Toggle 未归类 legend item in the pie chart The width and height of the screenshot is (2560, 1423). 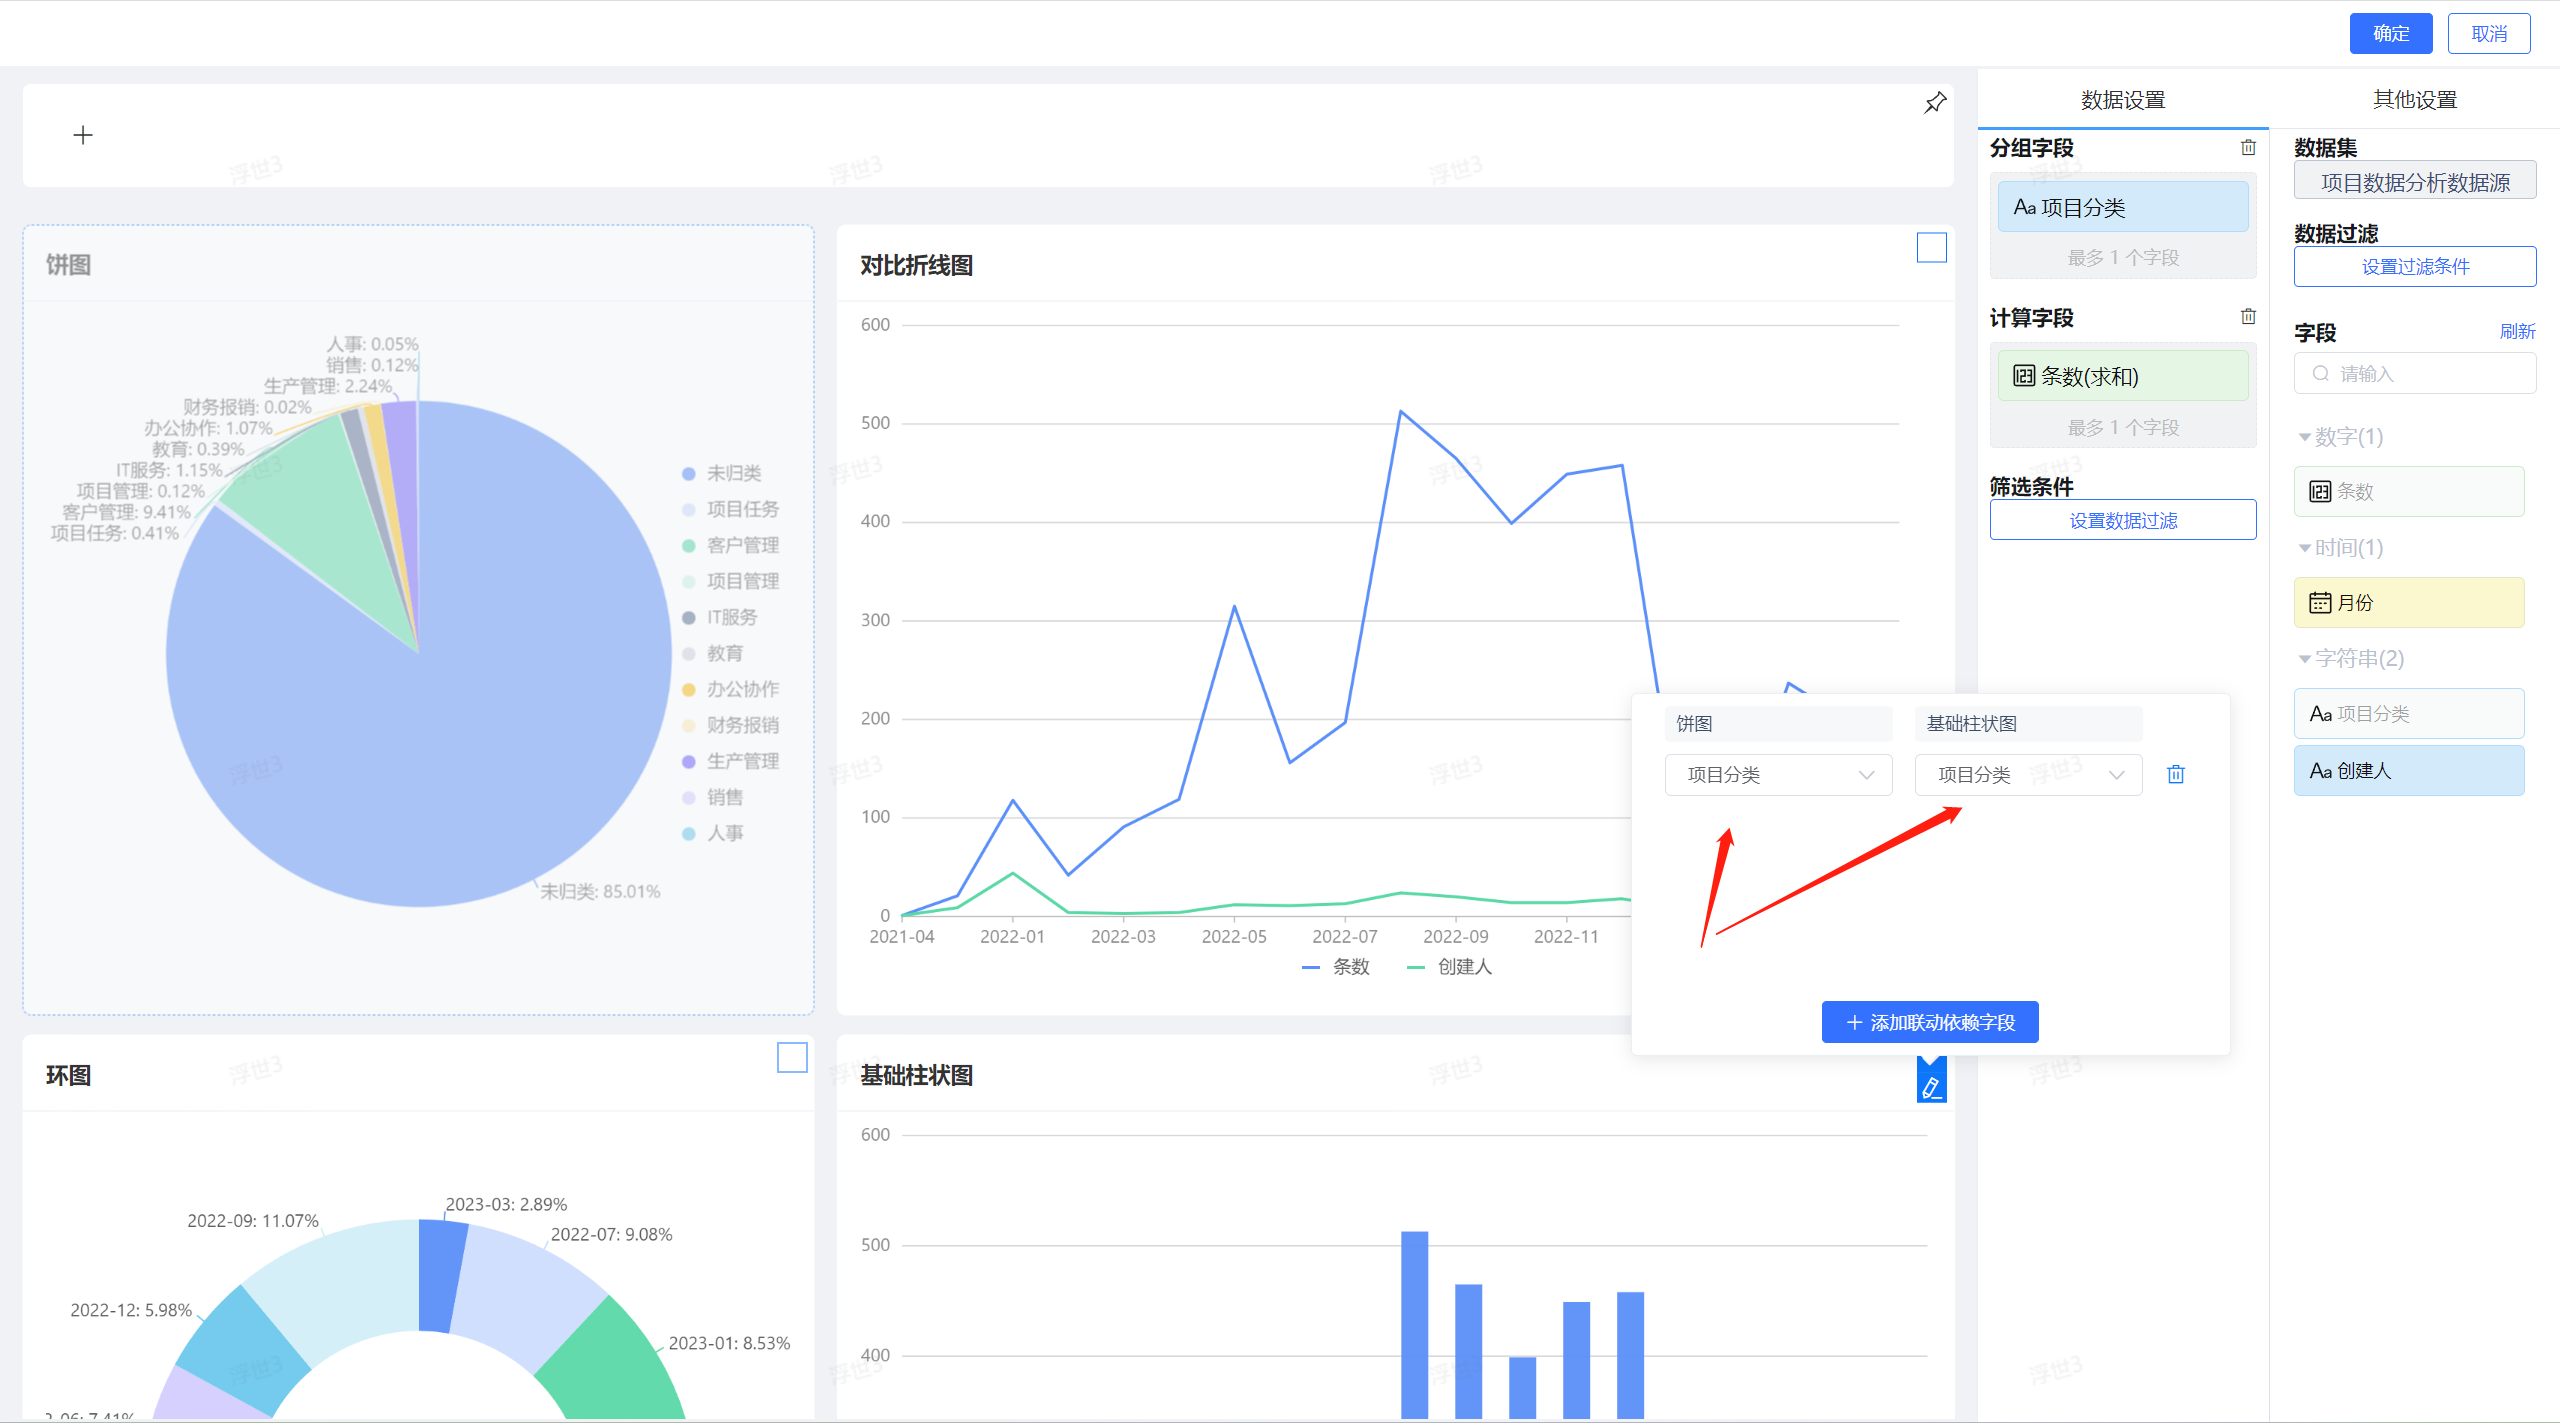[x=721, y=474]
